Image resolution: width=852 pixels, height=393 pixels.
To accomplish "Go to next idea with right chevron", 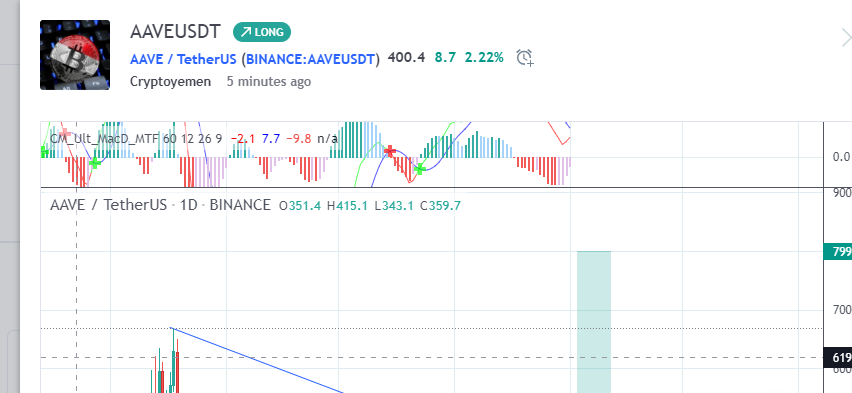I will pos(846,39).
